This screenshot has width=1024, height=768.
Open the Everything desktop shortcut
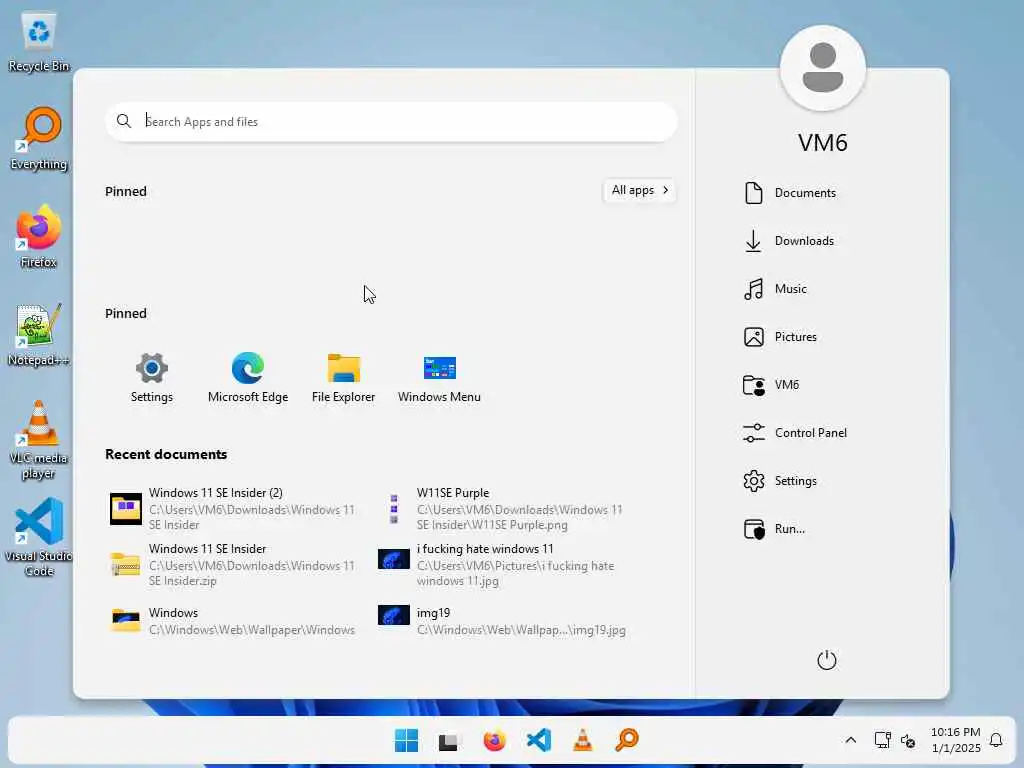(39, 138)
